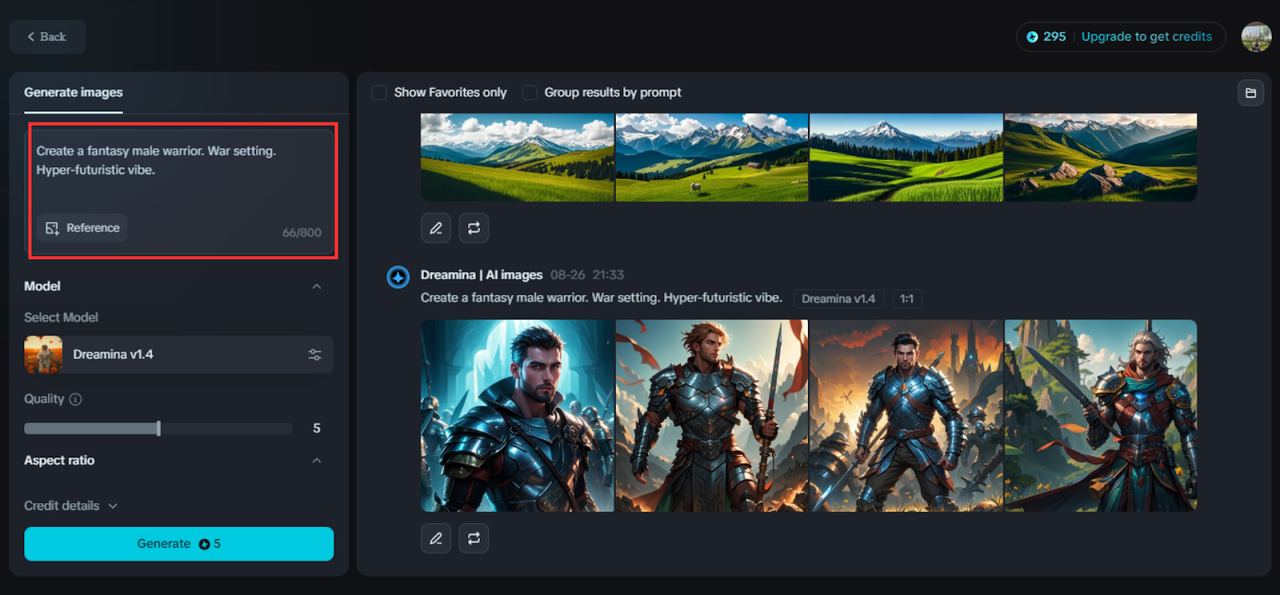The image size is (1280, 595).
Task: Adjust the Quality slider handle
Action: coord(158,428)
